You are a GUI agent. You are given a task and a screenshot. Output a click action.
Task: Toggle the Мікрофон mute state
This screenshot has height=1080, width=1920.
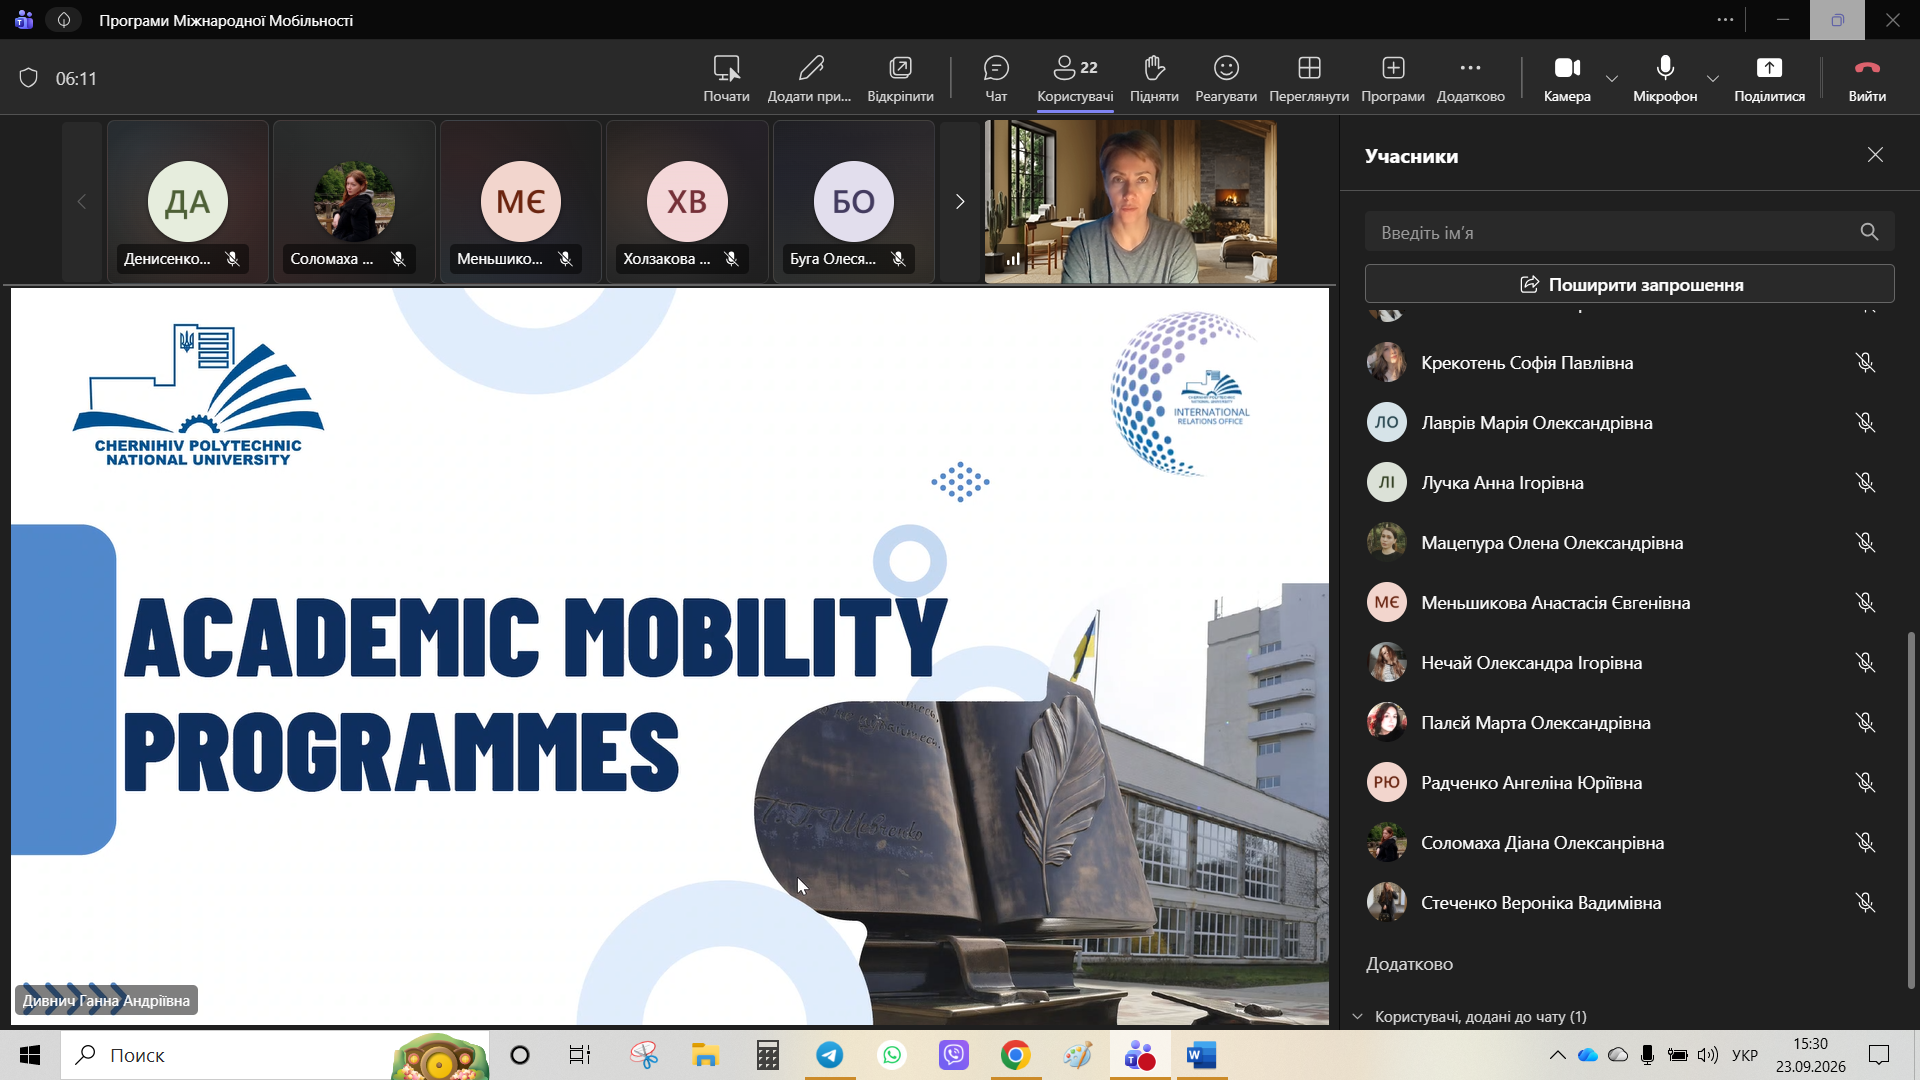[1665, 78]
